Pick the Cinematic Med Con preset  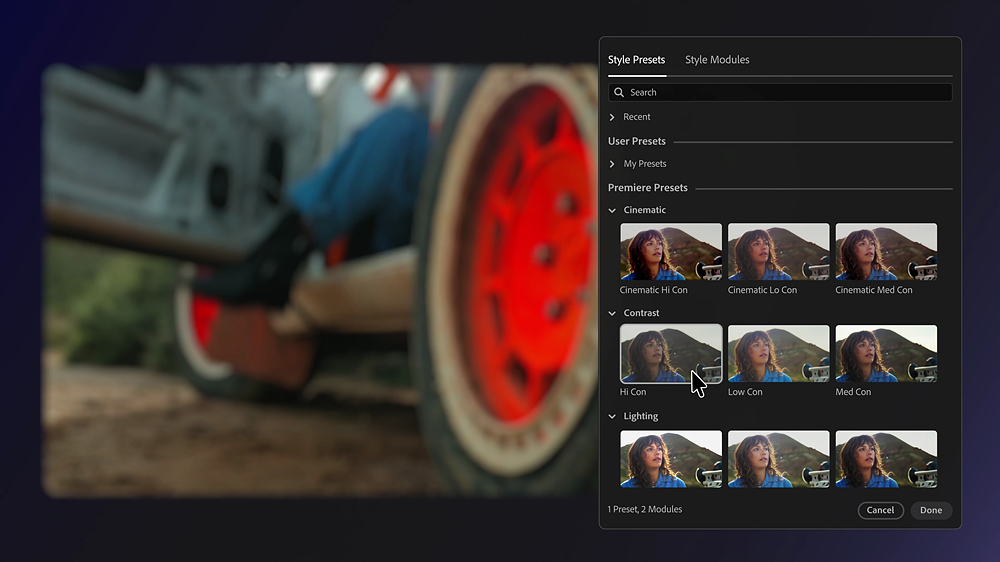(886, 251)
